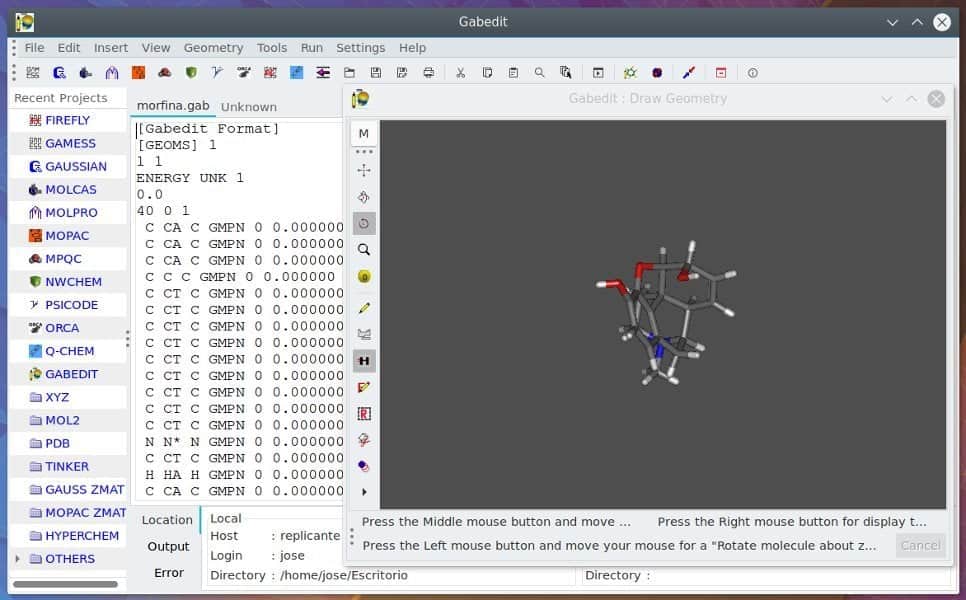Click the find magnifier toolbar icon
The image size is (966, 600).
[540, 73]
